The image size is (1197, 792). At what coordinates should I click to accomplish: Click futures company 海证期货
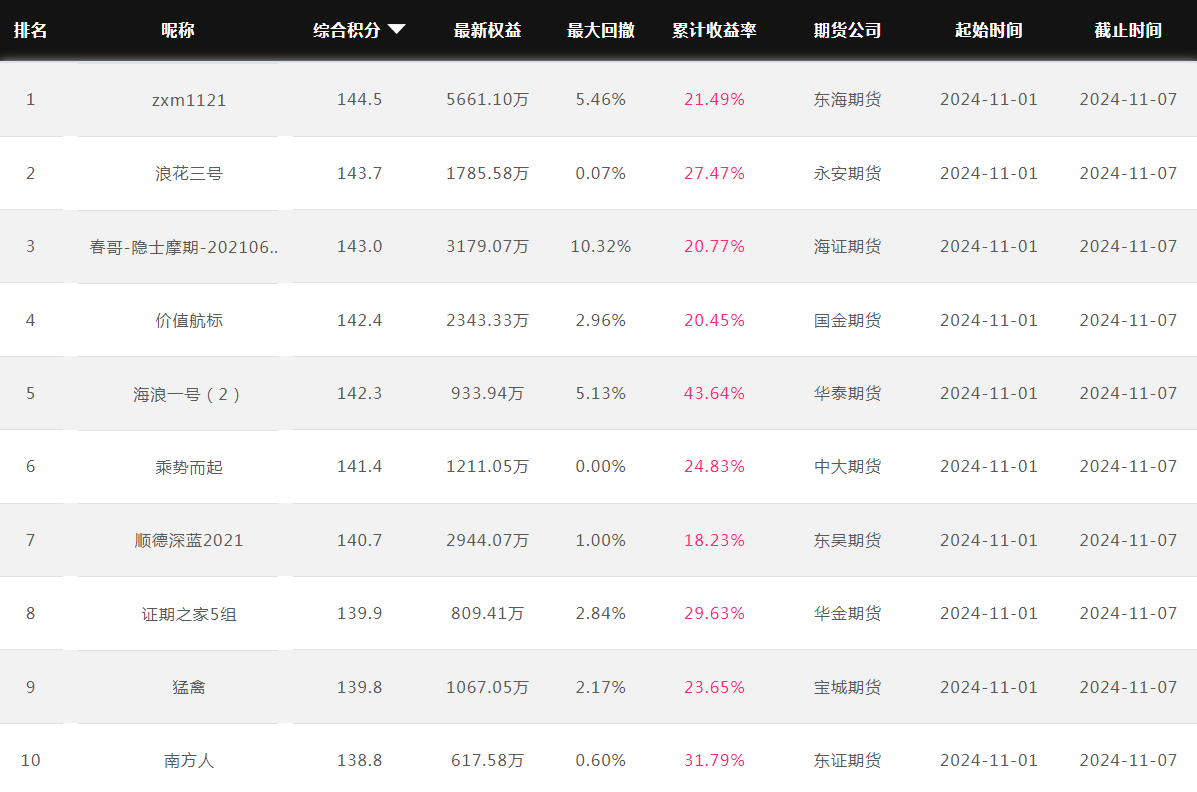pyautogui.click(x=847, y=246)
